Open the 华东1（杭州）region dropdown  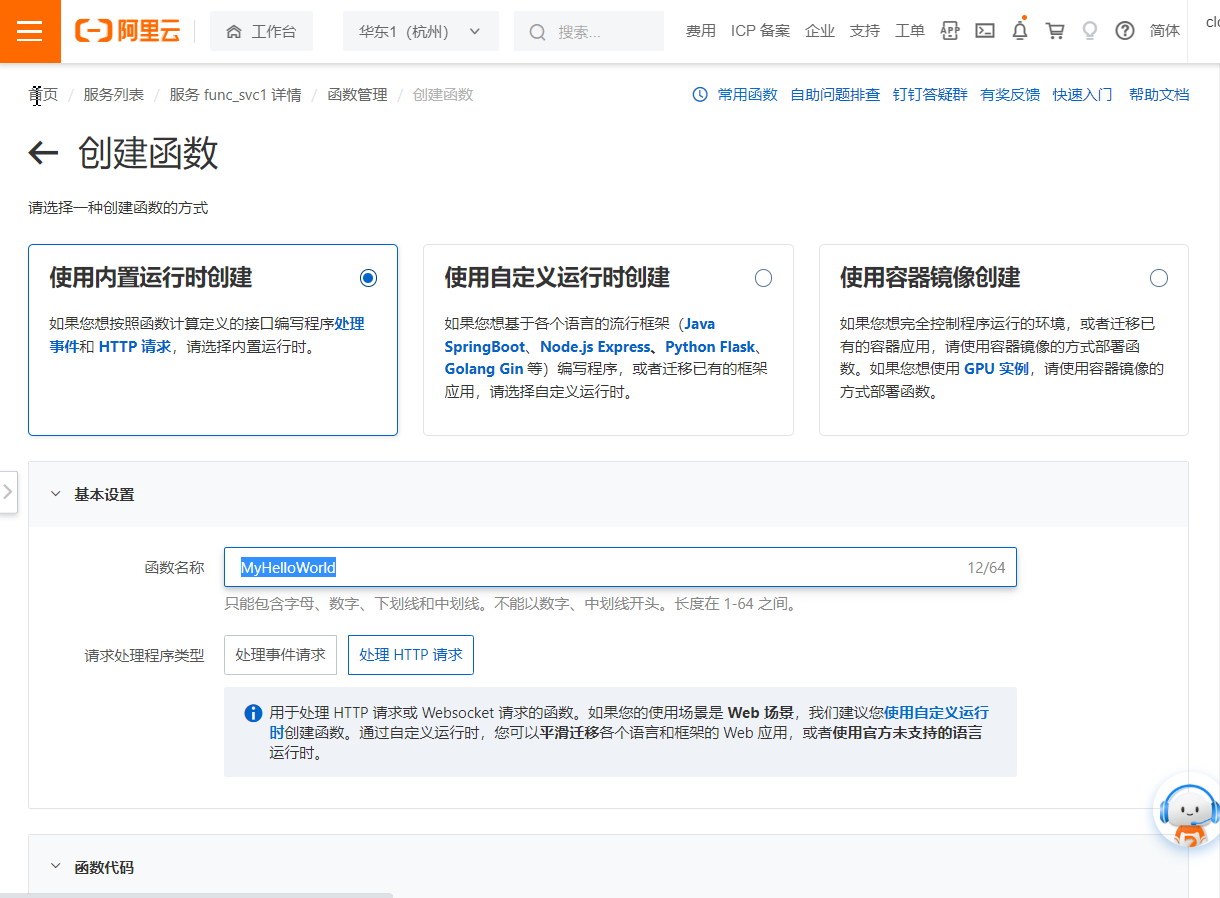(420, 31)
